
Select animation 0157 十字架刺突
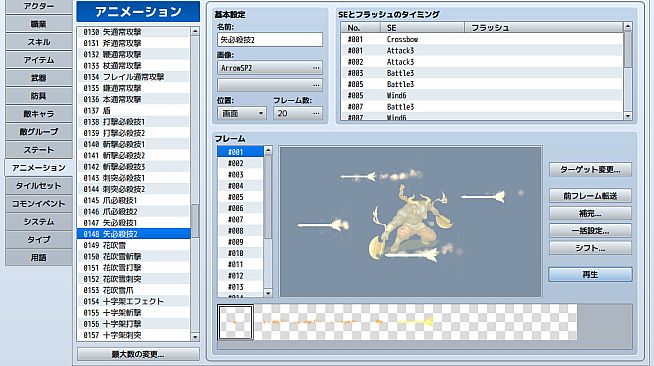click(134, 335)
